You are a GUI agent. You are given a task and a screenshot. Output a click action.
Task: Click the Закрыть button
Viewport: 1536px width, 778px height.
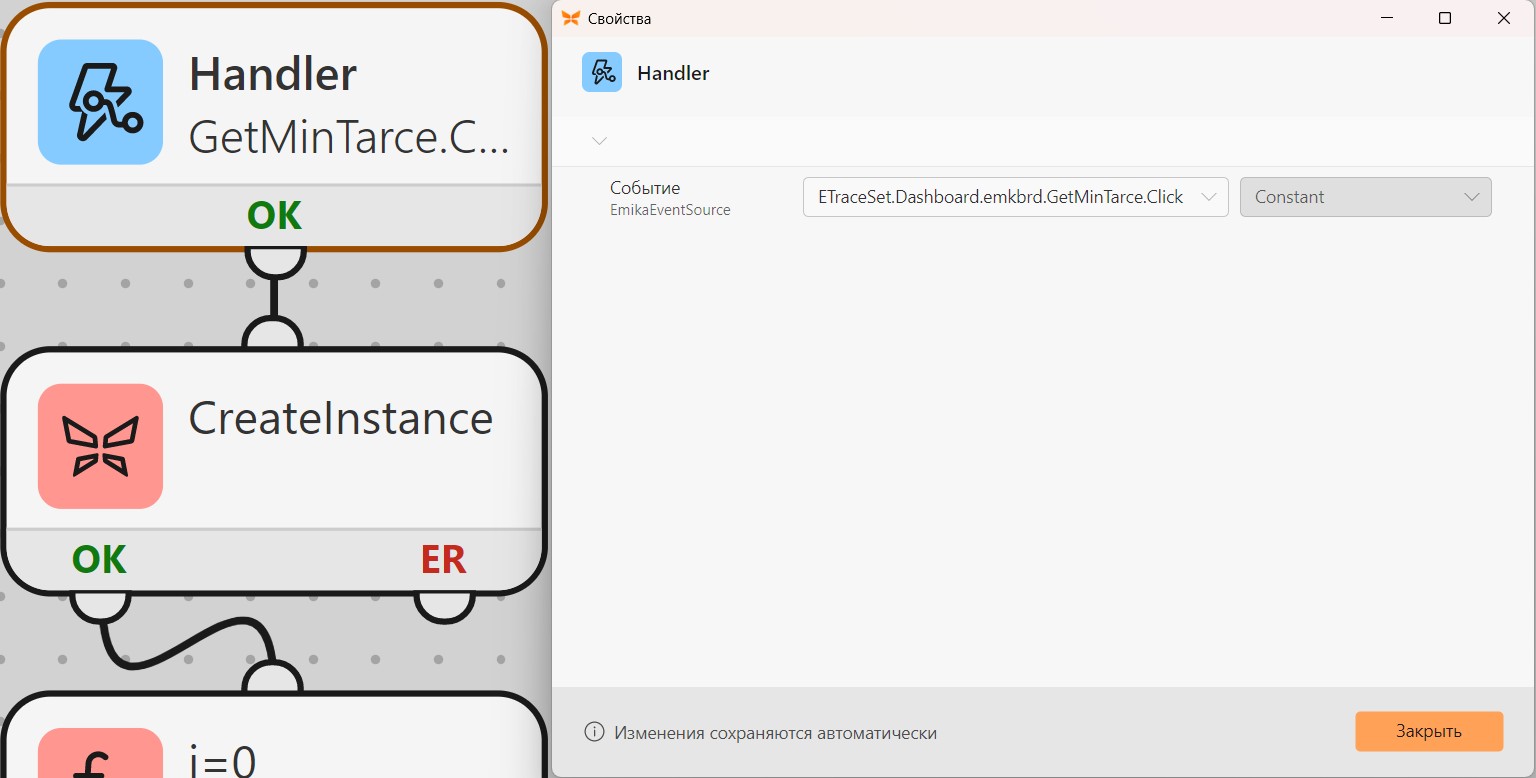[x=1429, y=731]
